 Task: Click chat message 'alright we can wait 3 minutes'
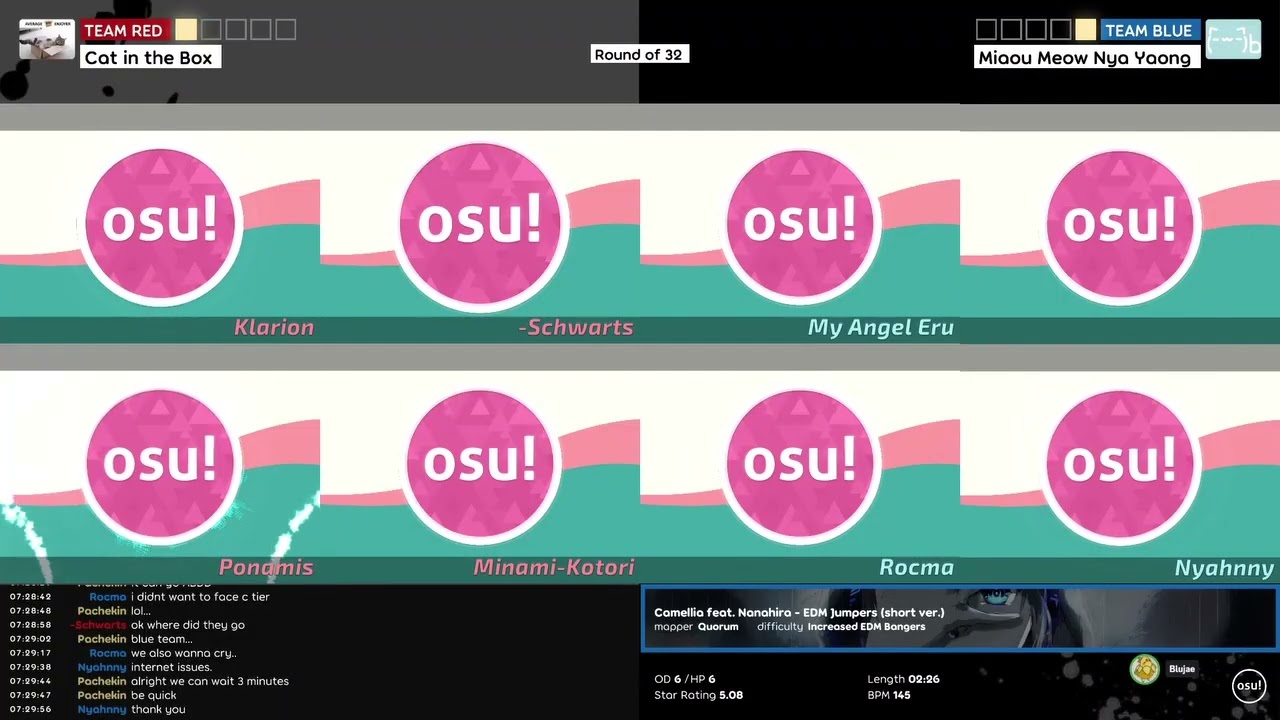tap(210, 681)
